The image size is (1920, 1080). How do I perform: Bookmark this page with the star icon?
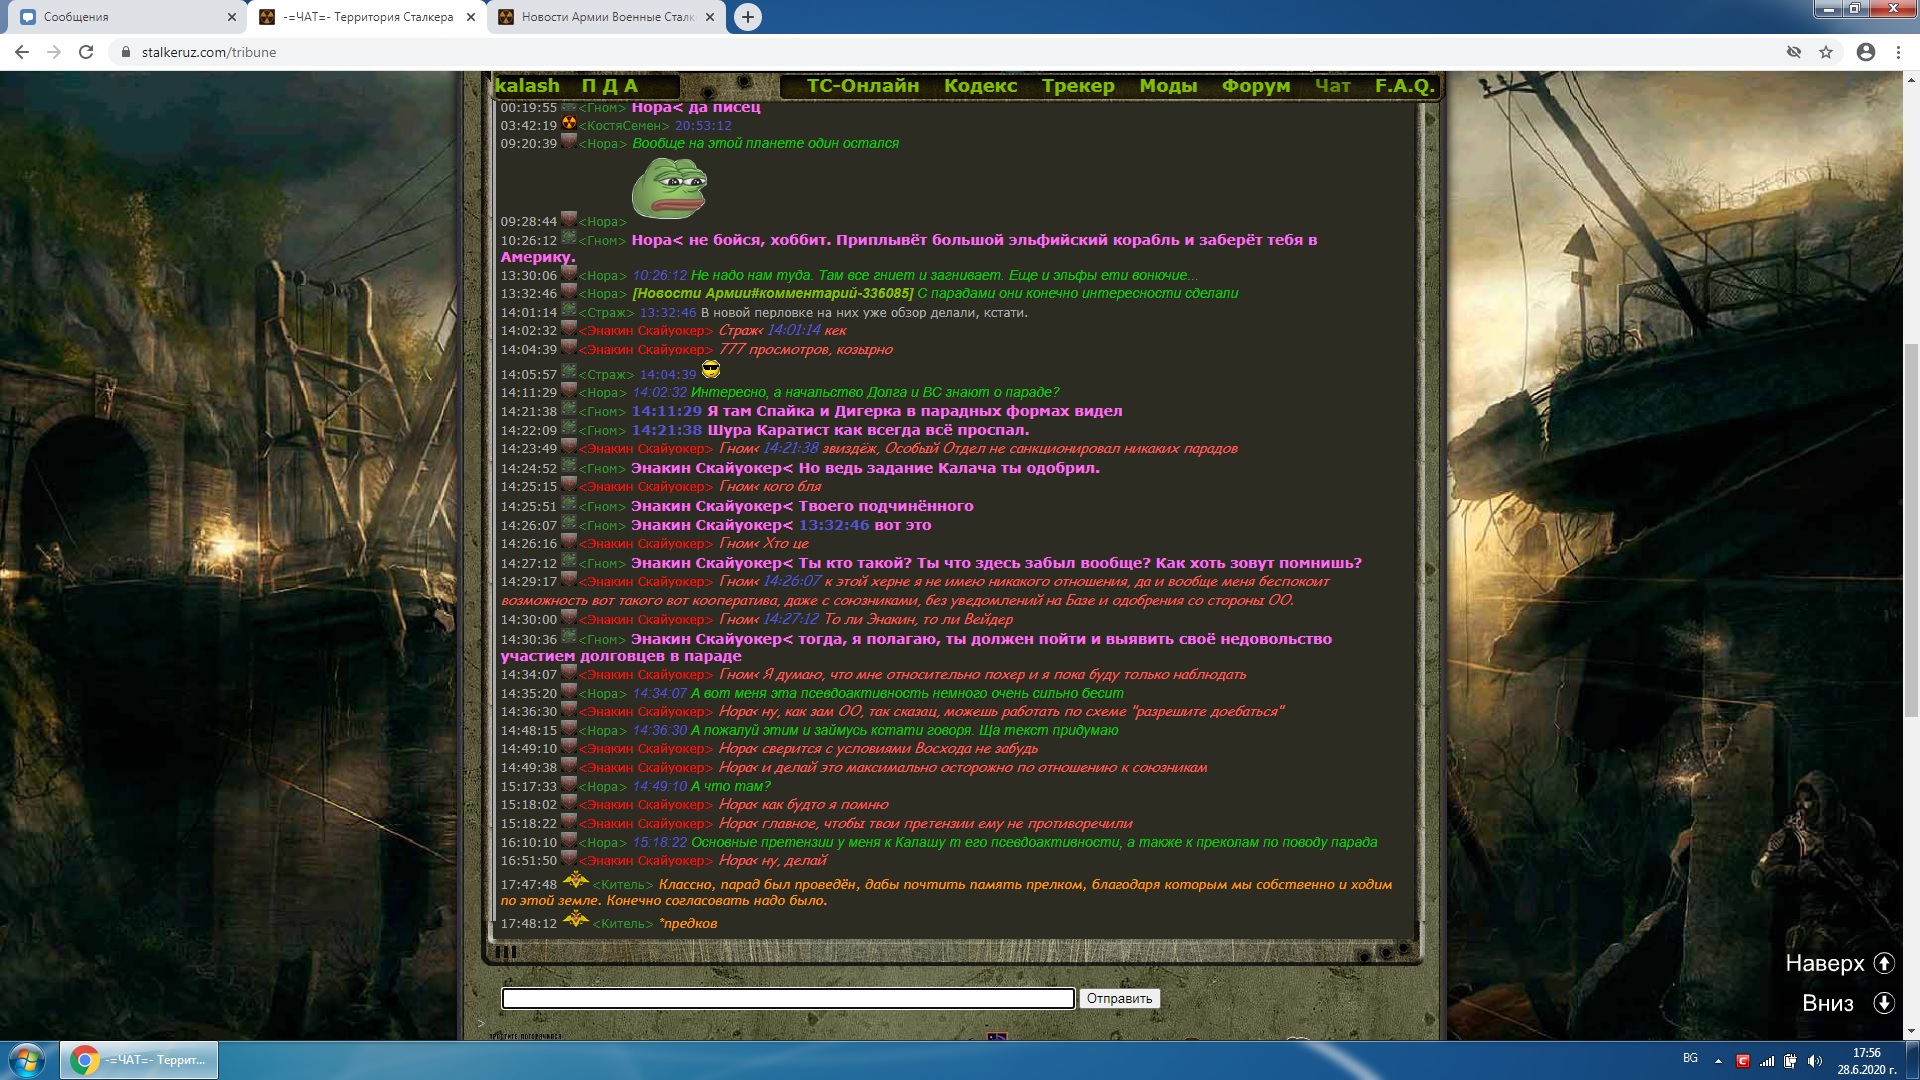[1826, 52]
